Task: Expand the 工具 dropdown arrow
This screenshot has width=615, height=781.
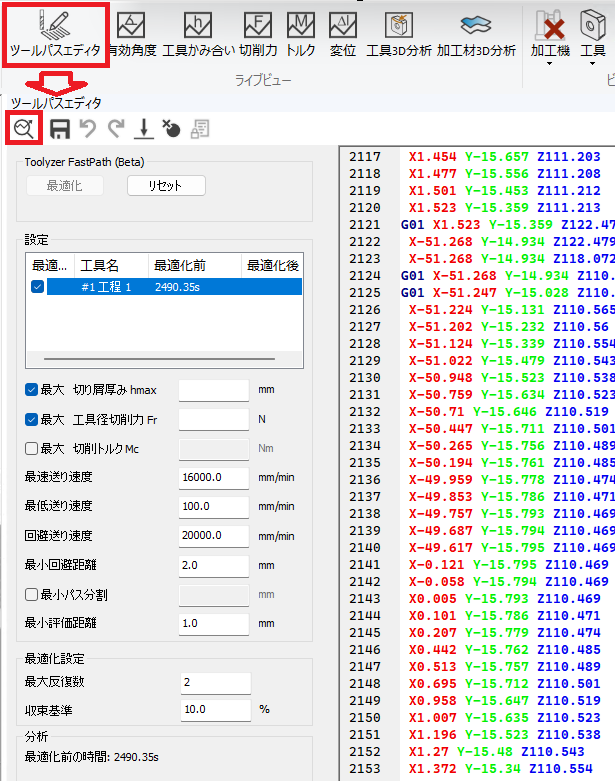Action: coord(592,64)
